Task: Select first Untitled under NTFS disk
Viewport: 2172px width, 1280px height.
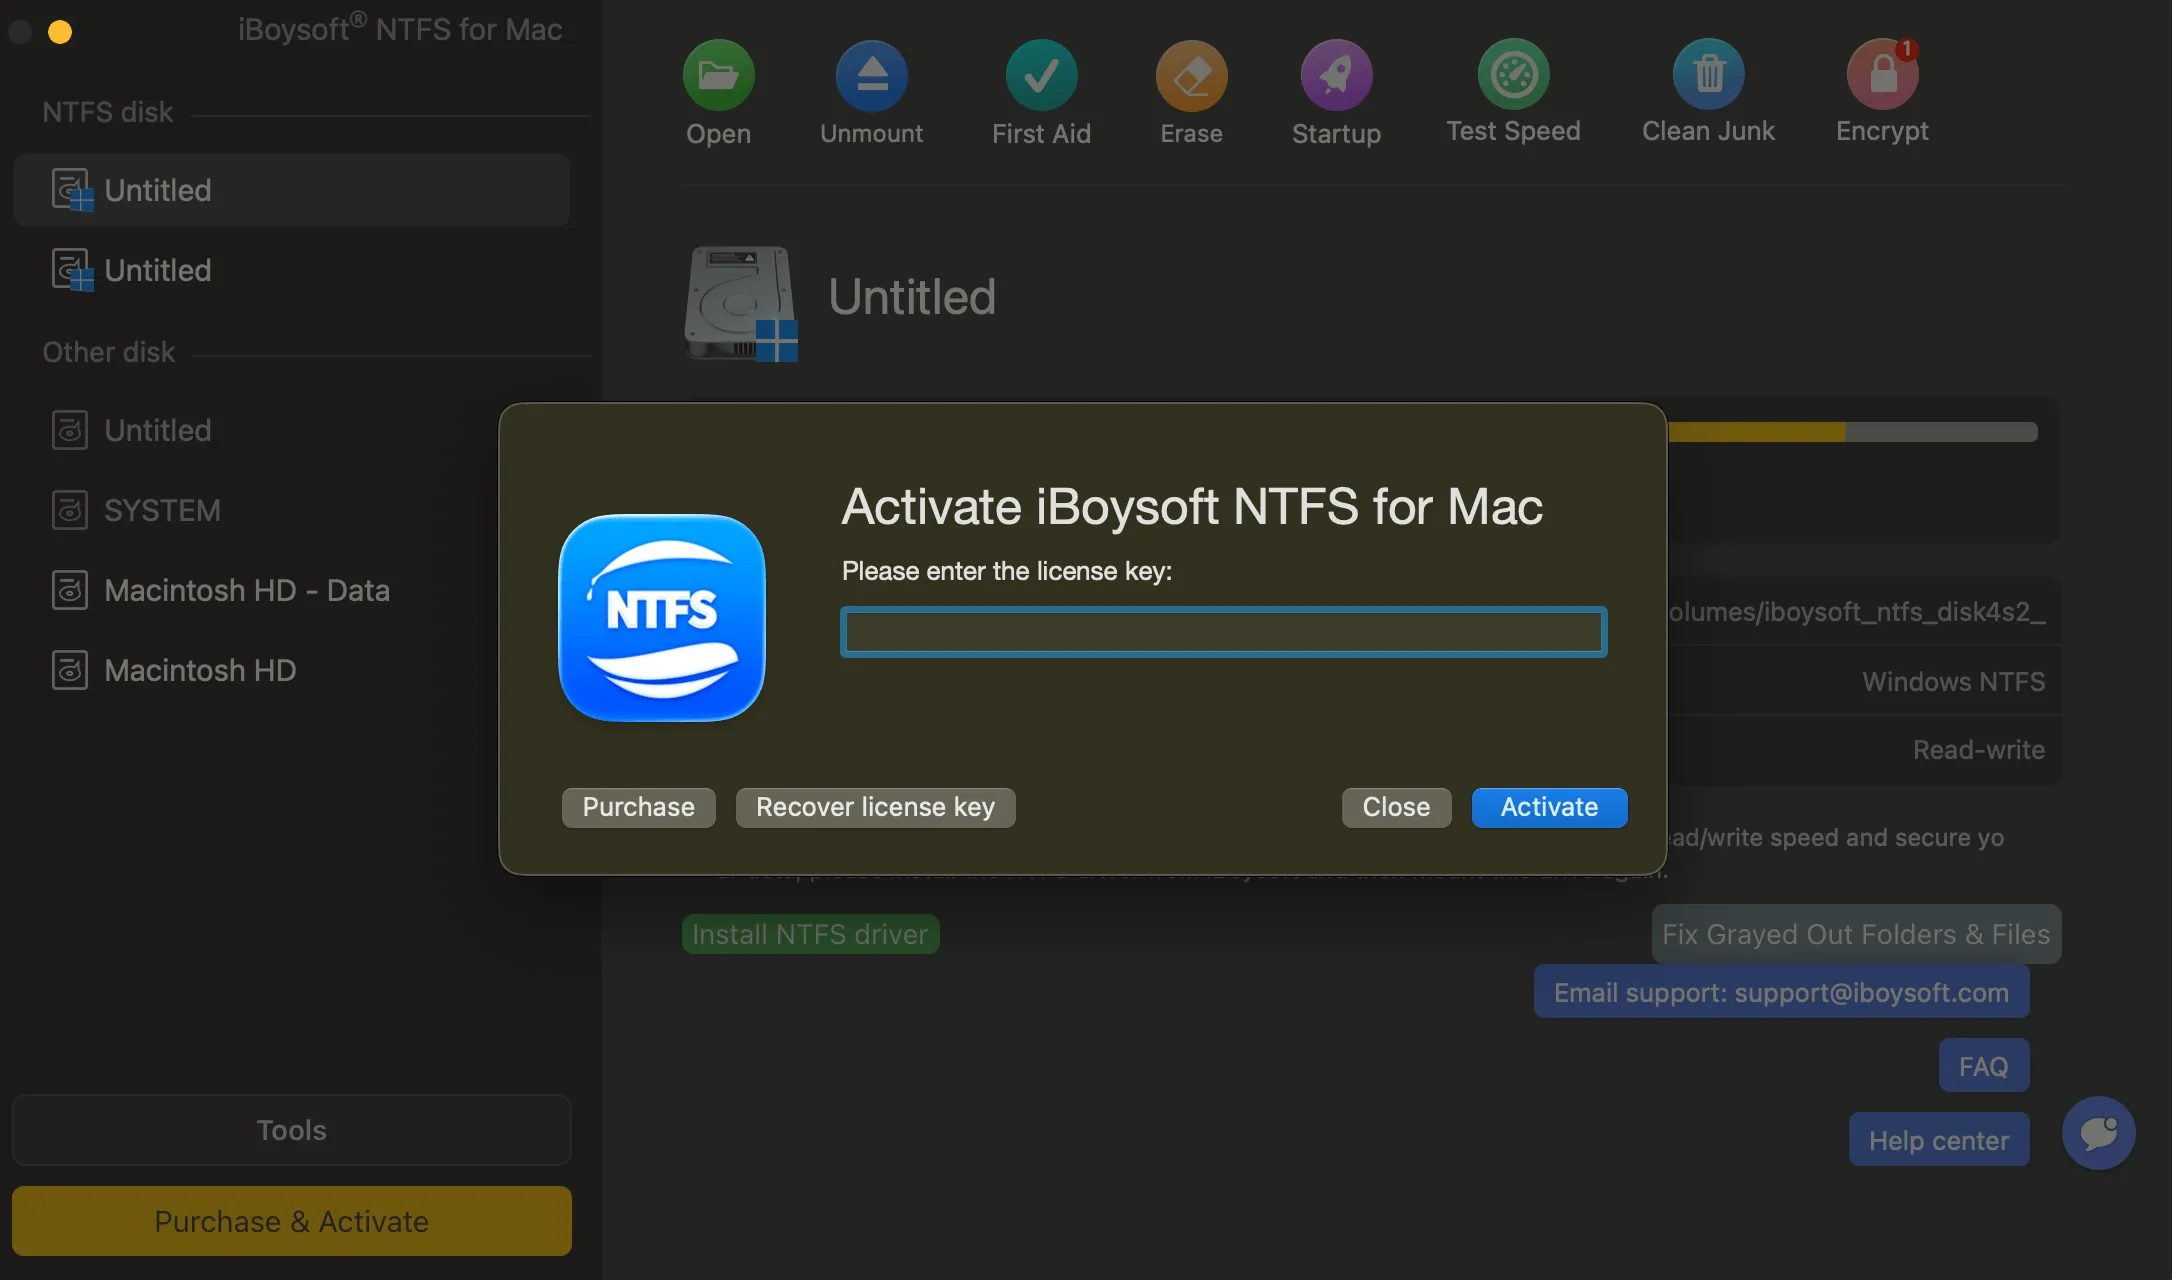Action: click(x=292, y=190)
